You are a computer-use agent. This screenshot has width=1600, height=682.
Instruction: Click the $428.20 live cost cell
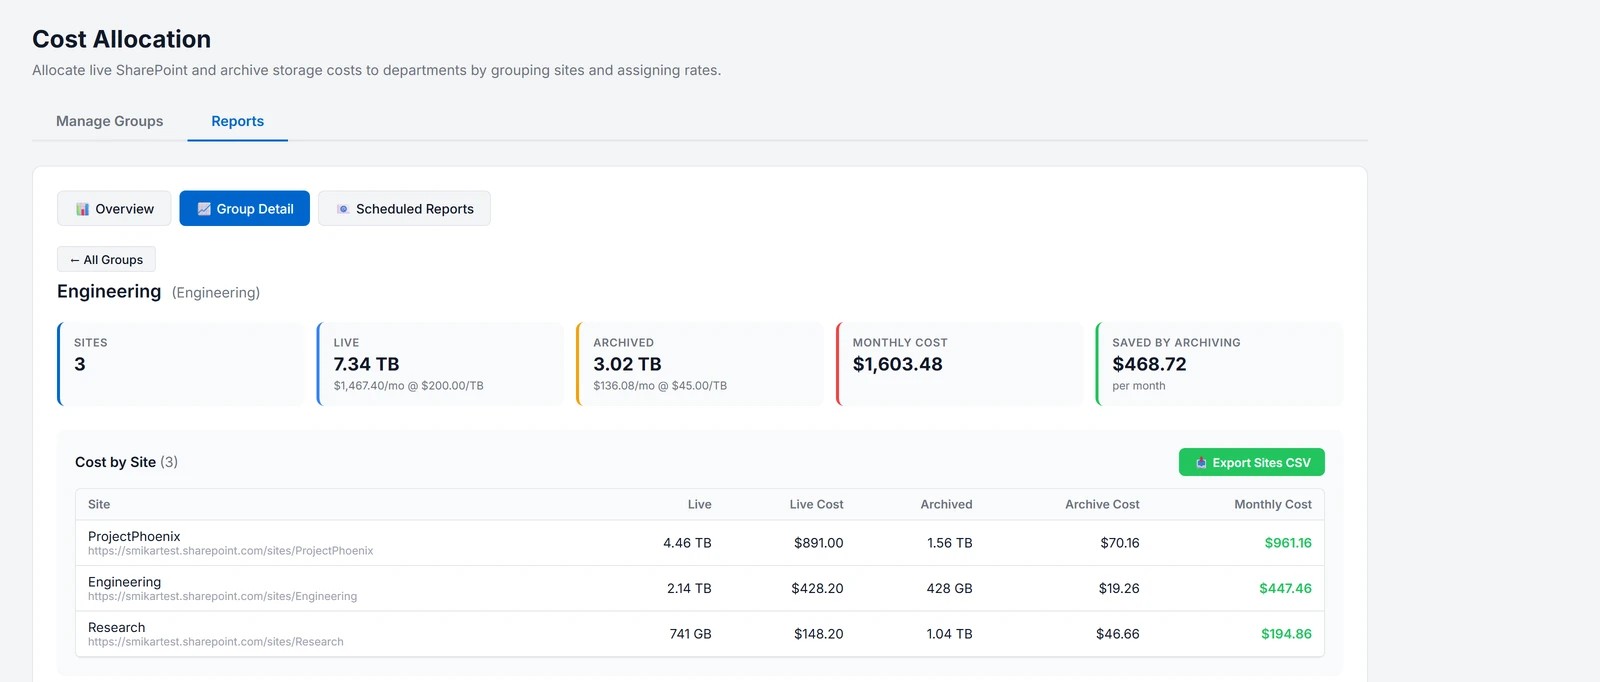click(817, 589)
